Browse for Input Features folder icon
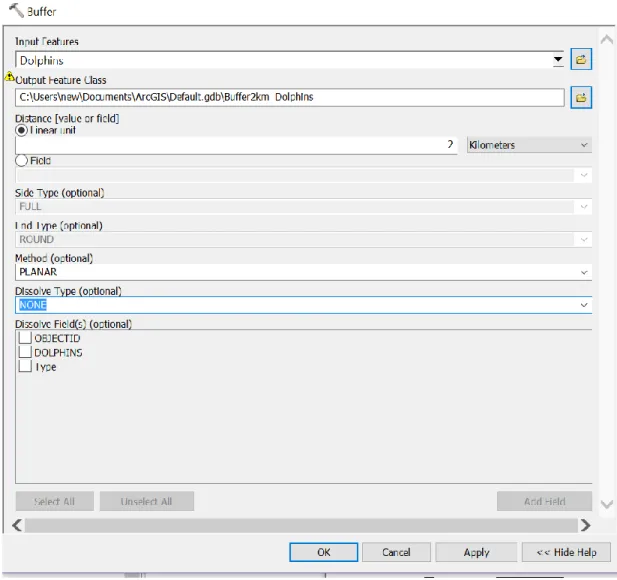 click(x=581, y=60)
